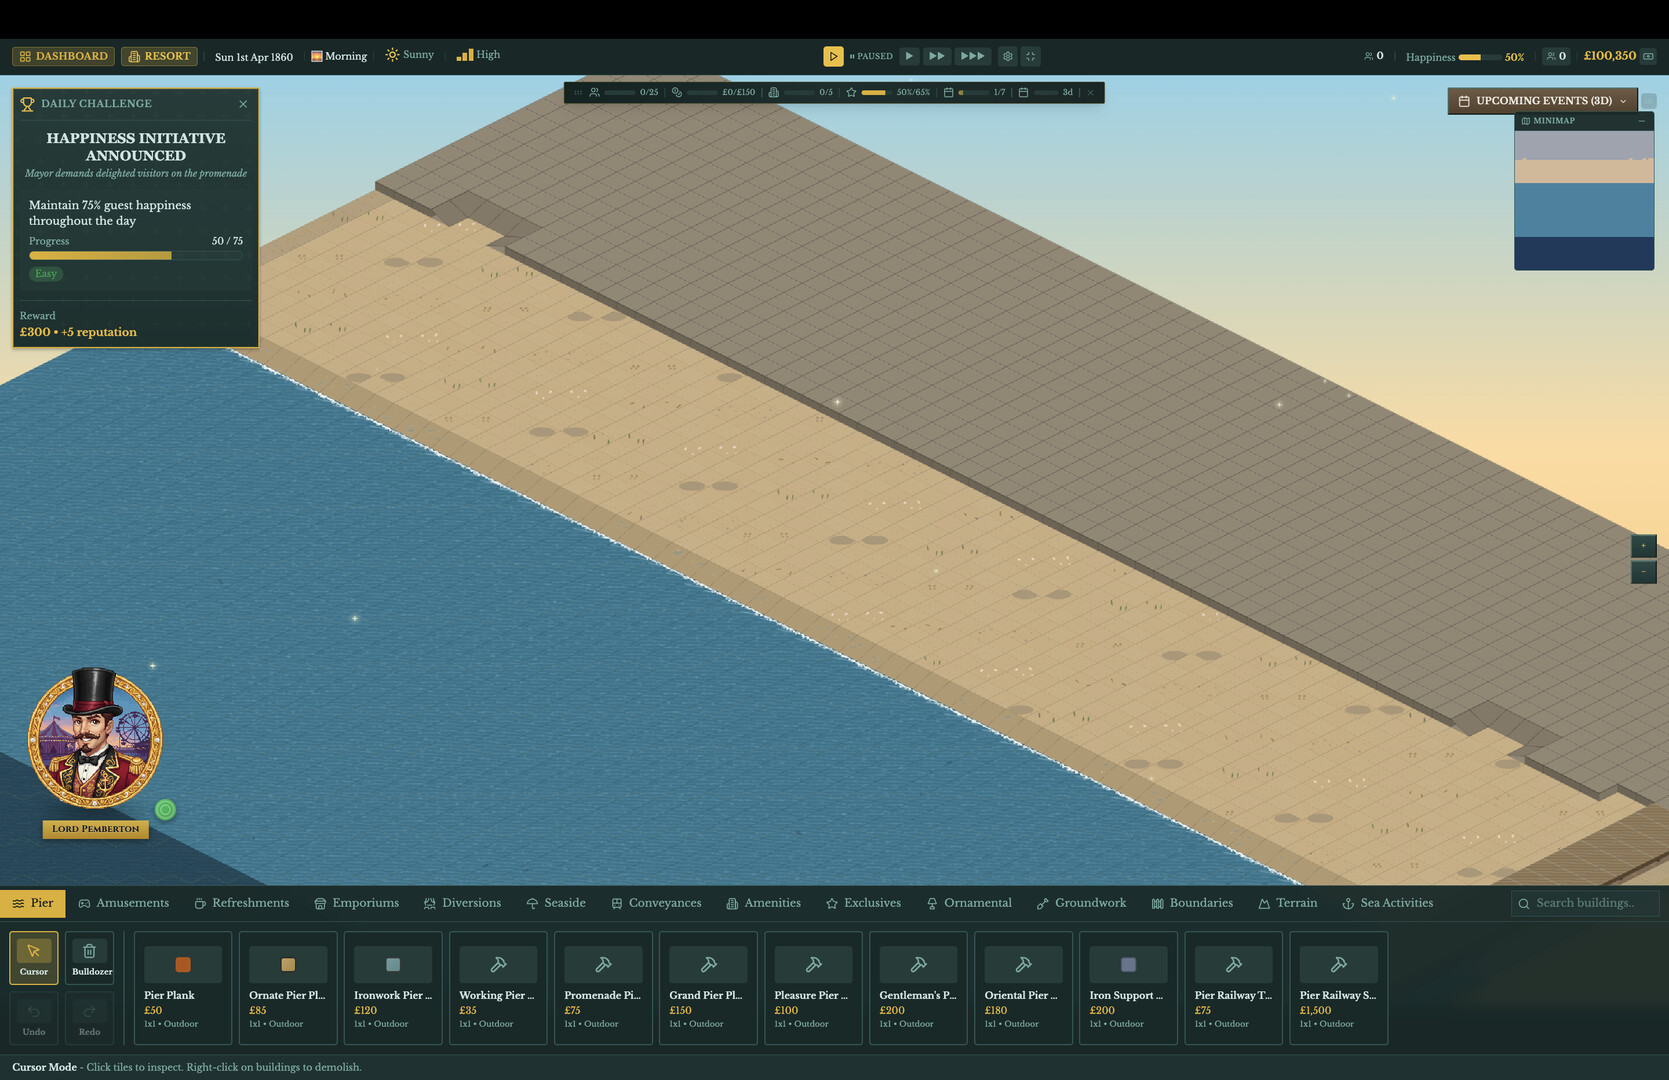Expand the Upcoming Events dropdown

click(1542, 101)
